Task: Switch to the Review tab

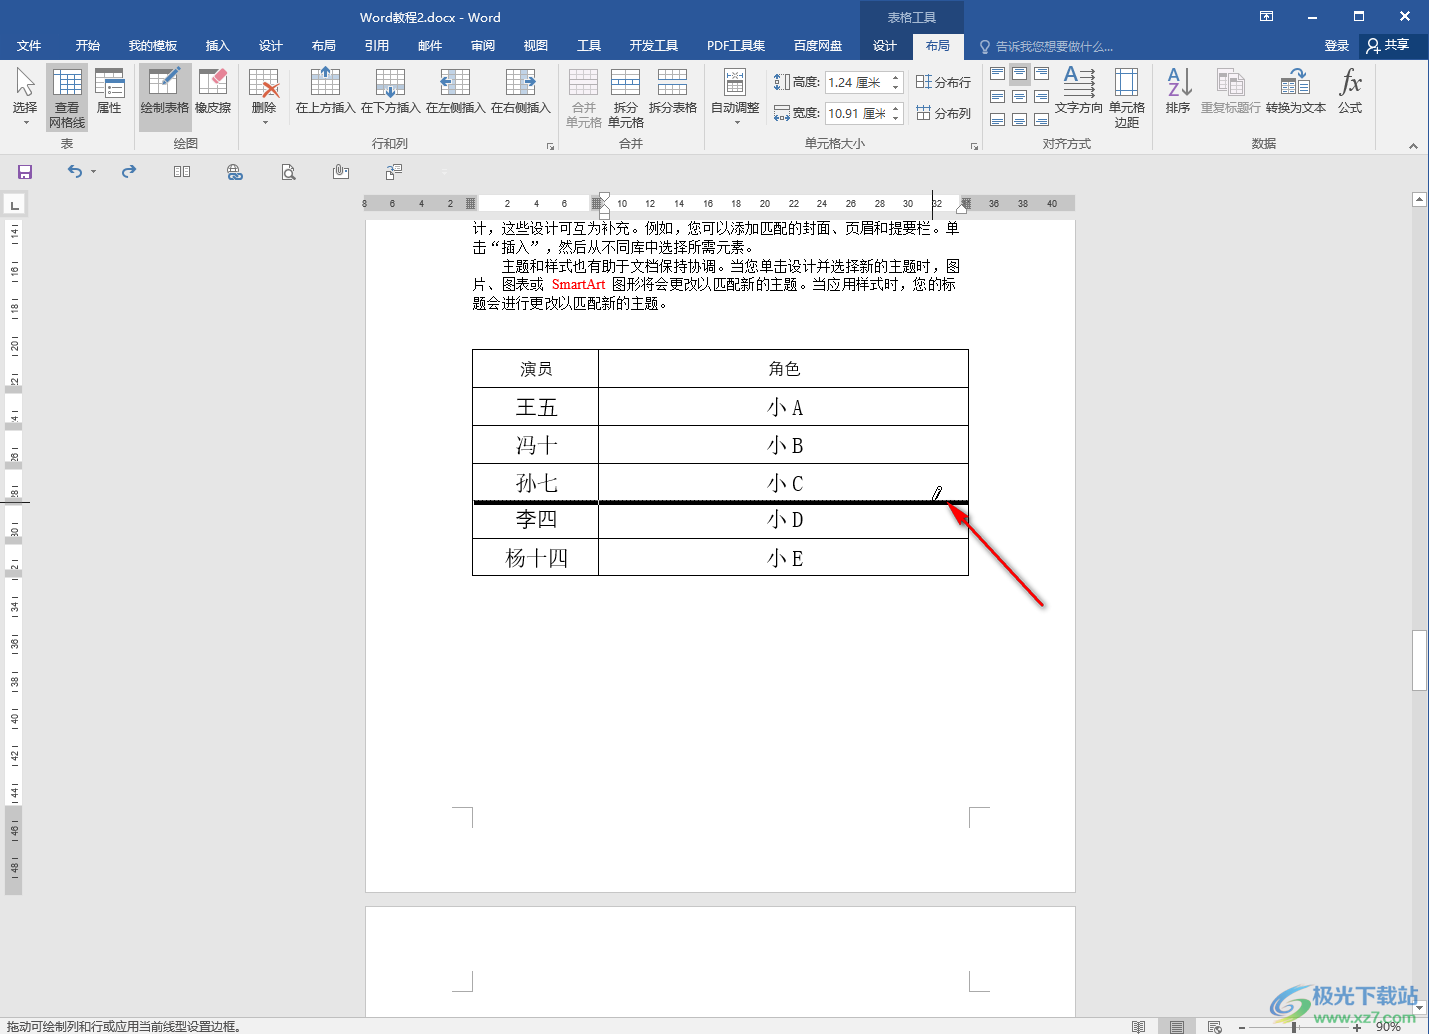Action: point(482,46)
